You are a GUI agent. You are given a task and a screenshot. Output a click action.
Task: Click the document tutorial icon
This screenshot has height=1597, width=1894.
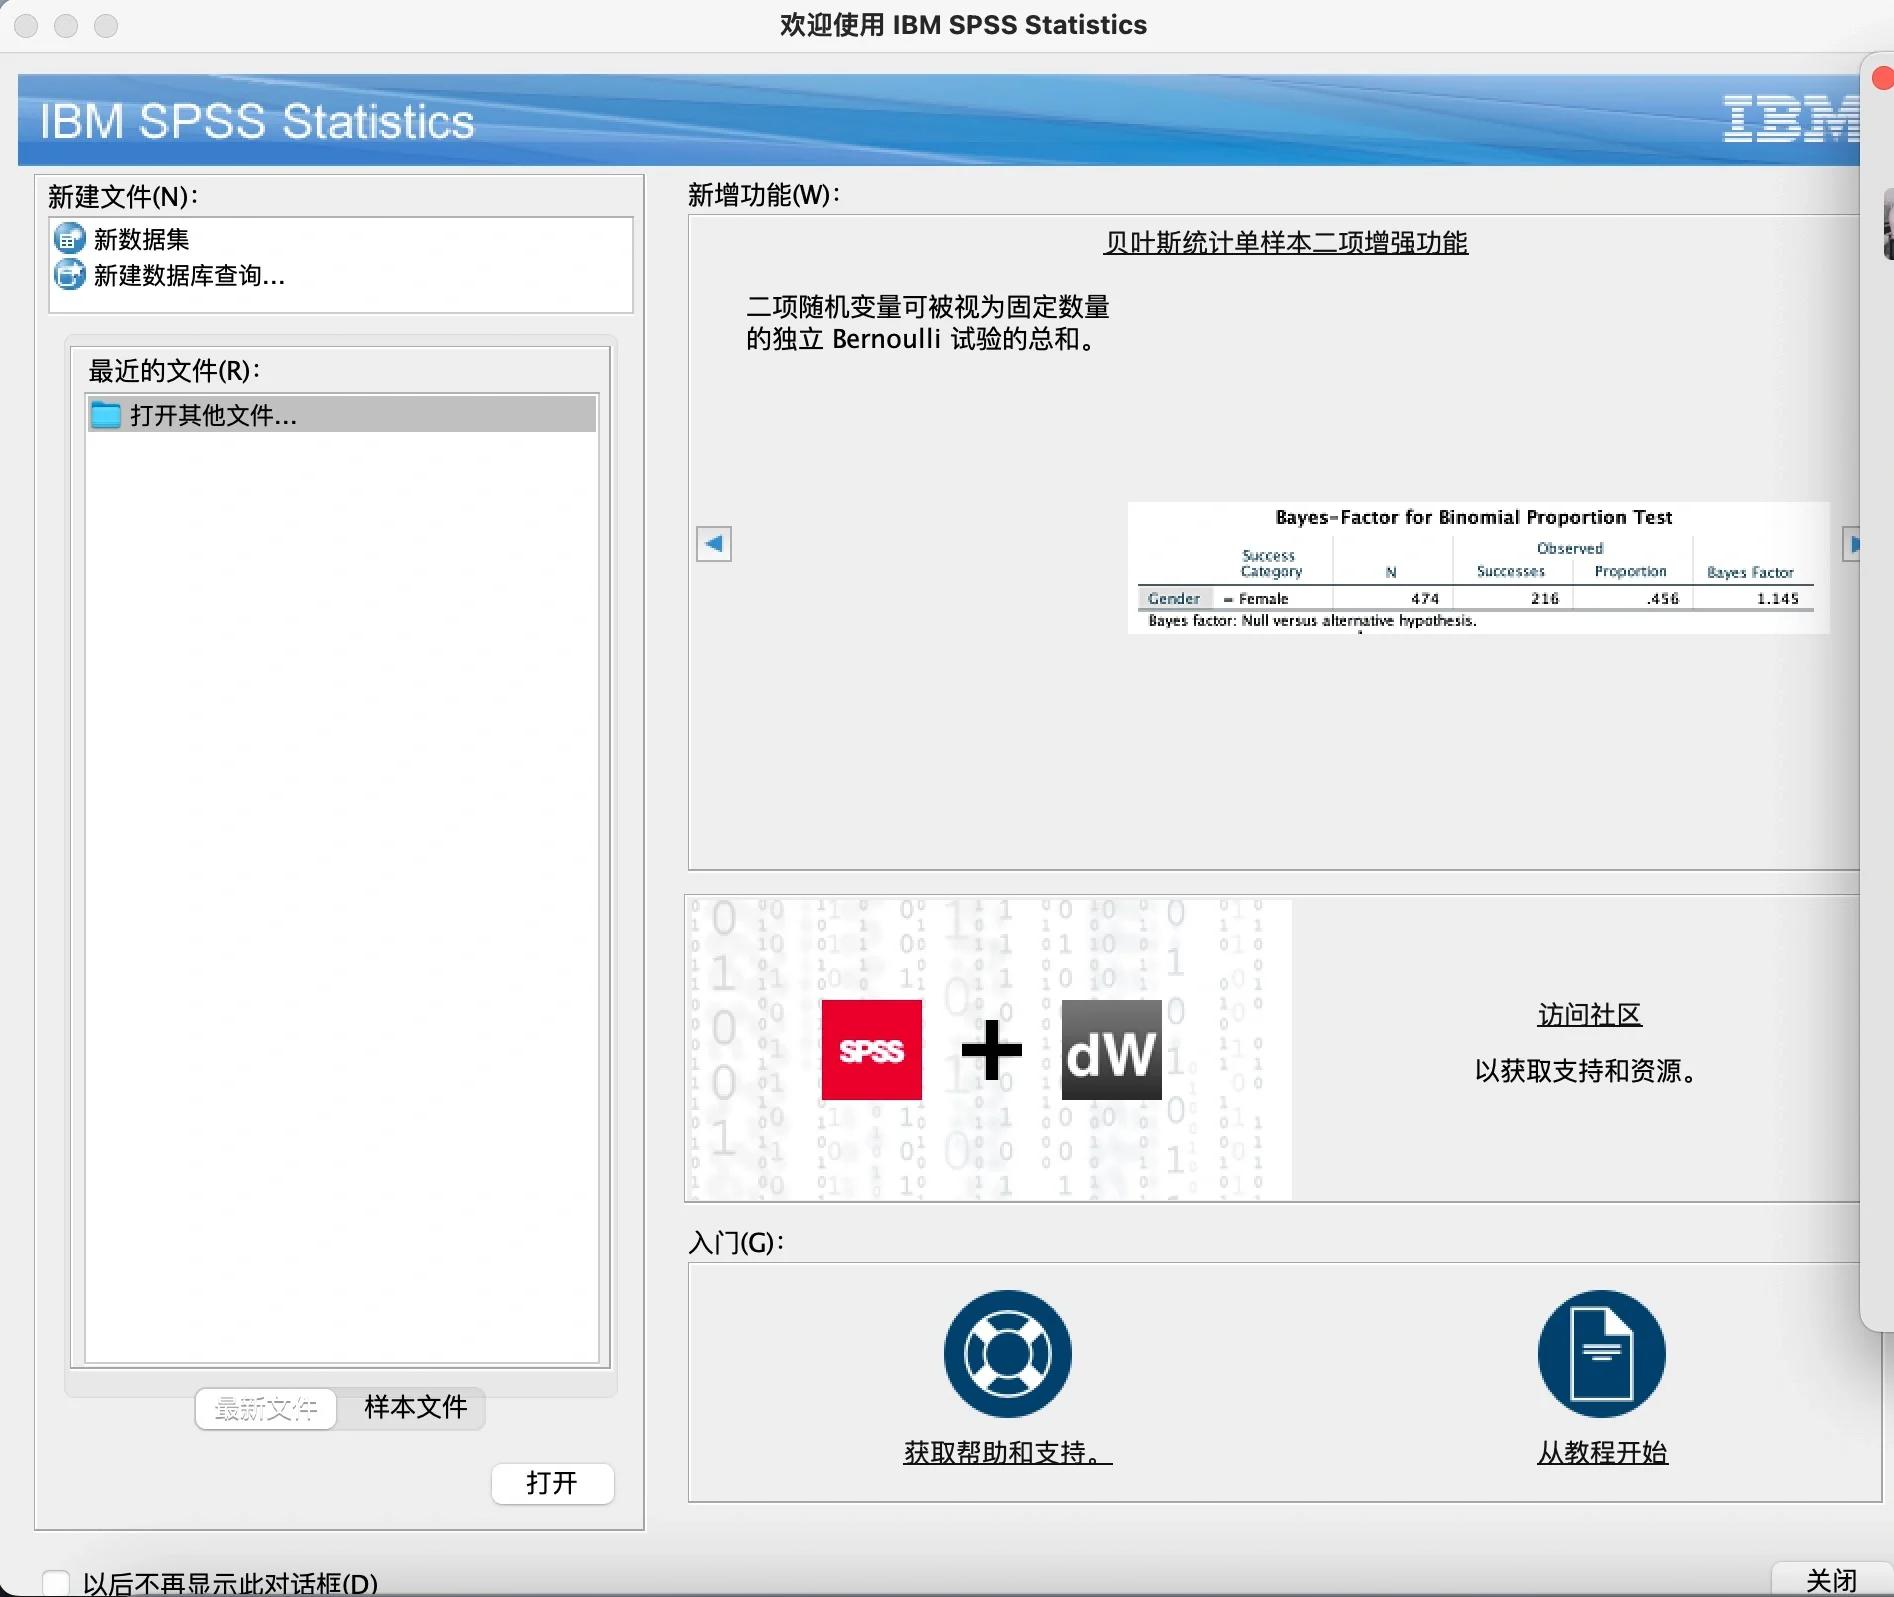pos(1601,1353)
